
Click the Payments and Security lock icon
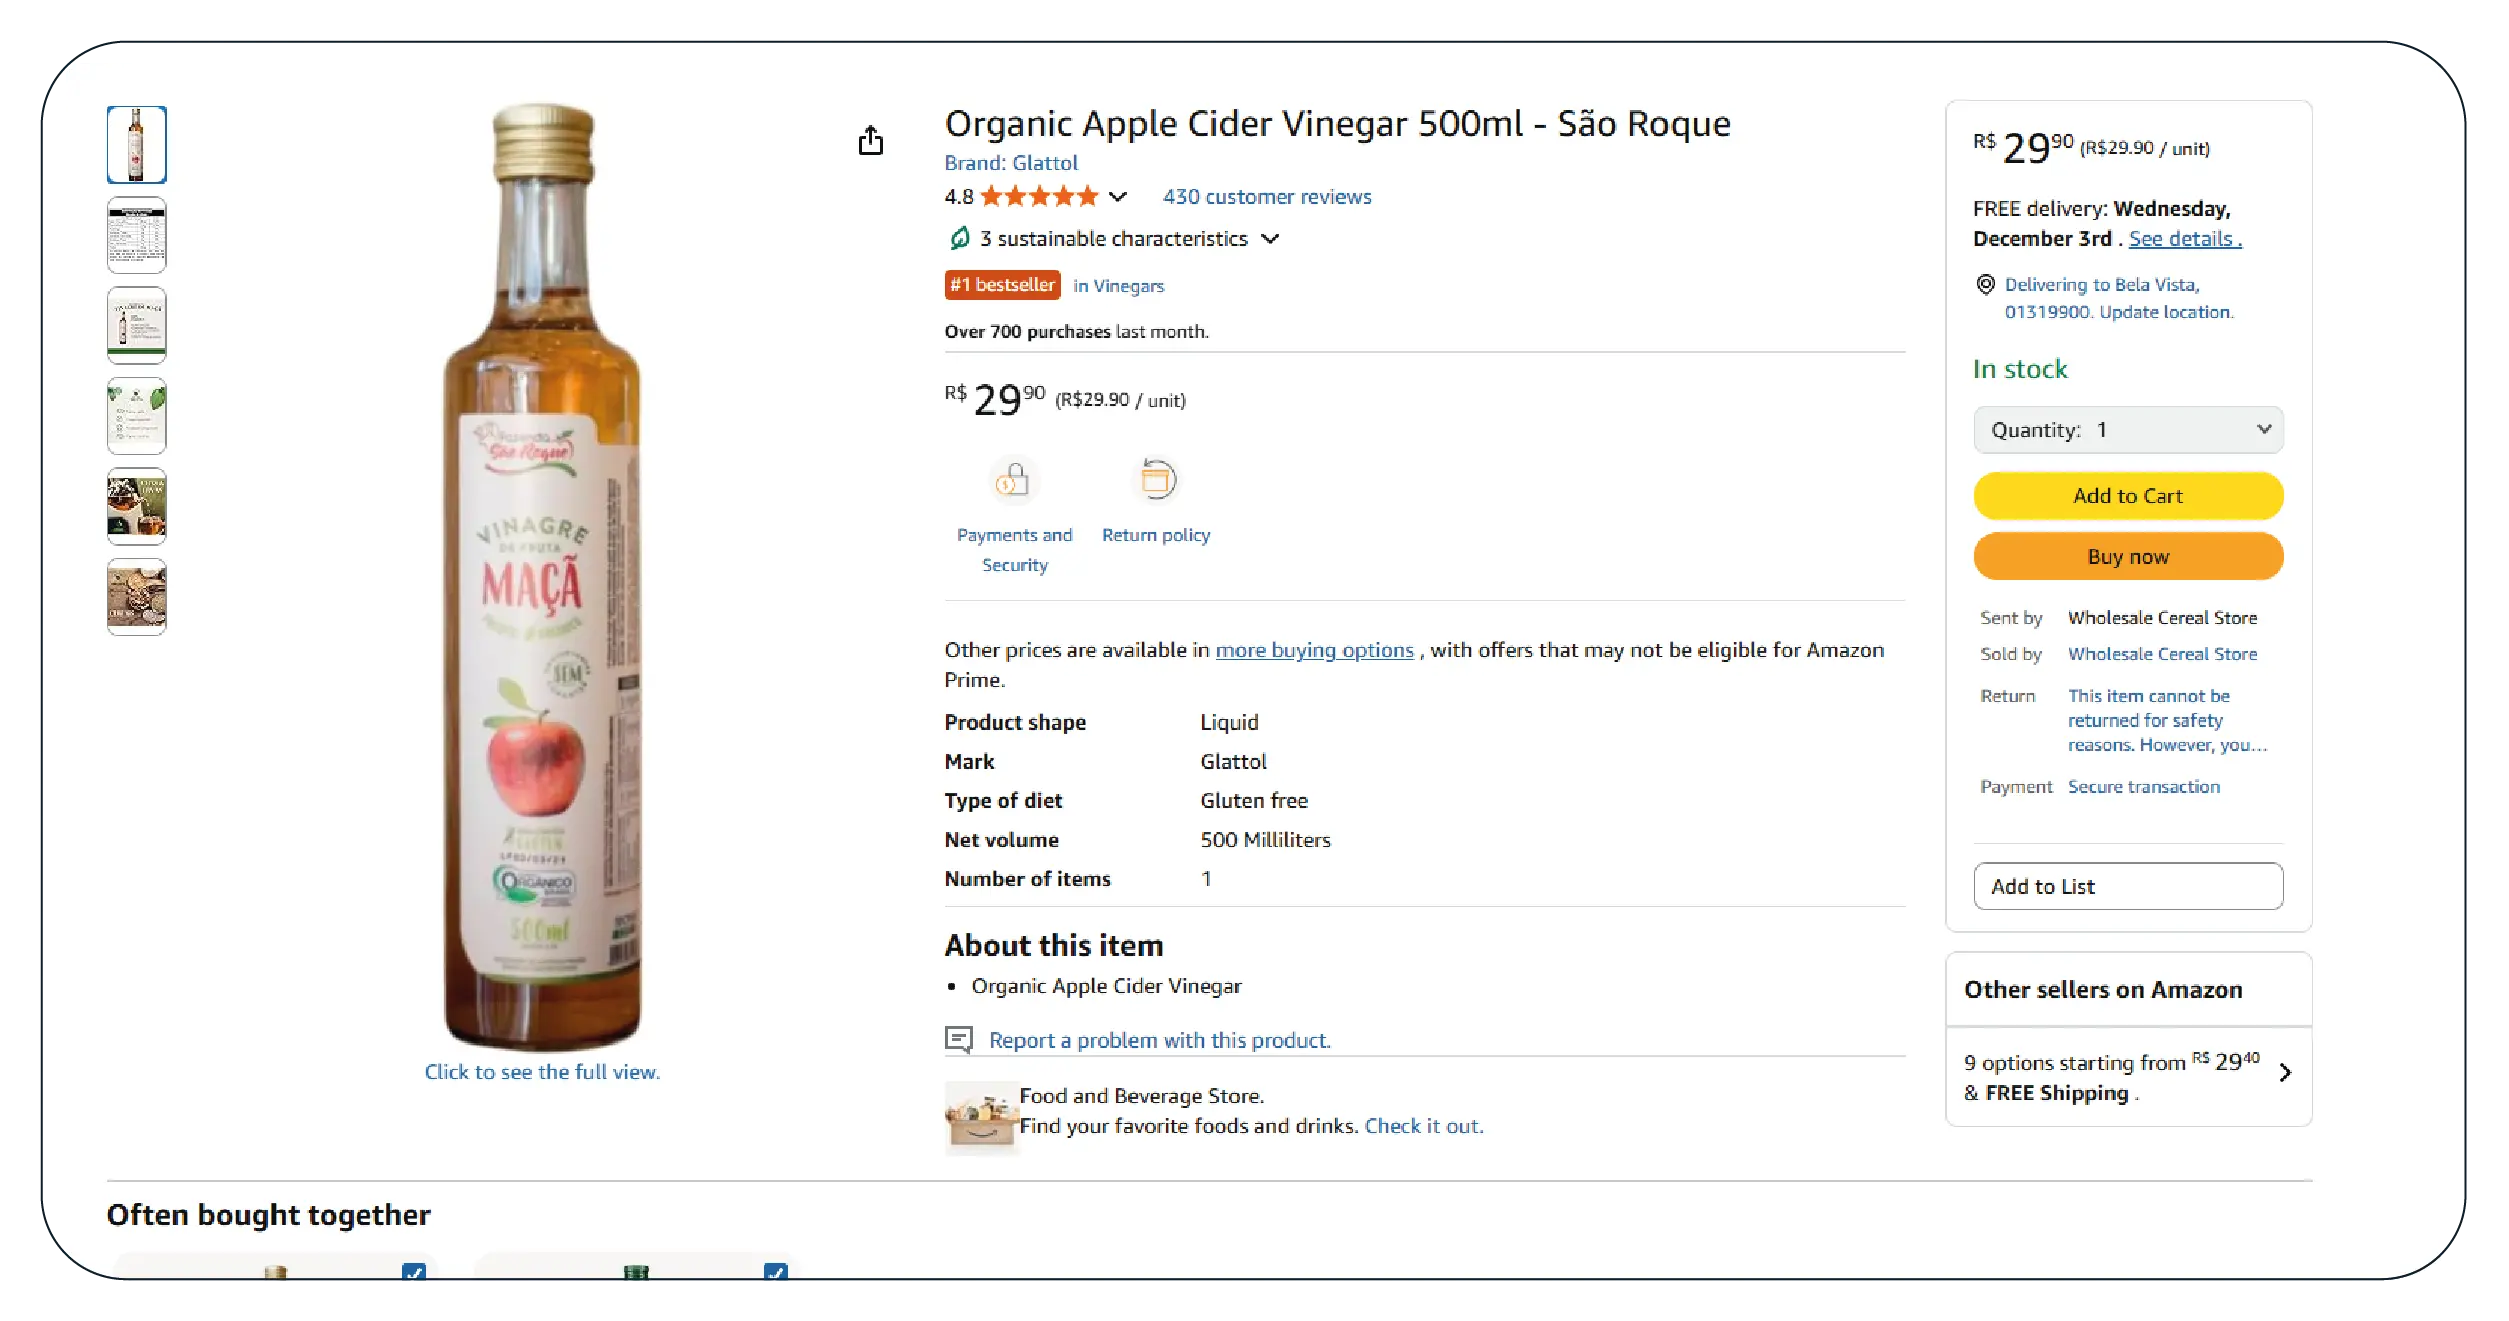[x=1013, y=480]
